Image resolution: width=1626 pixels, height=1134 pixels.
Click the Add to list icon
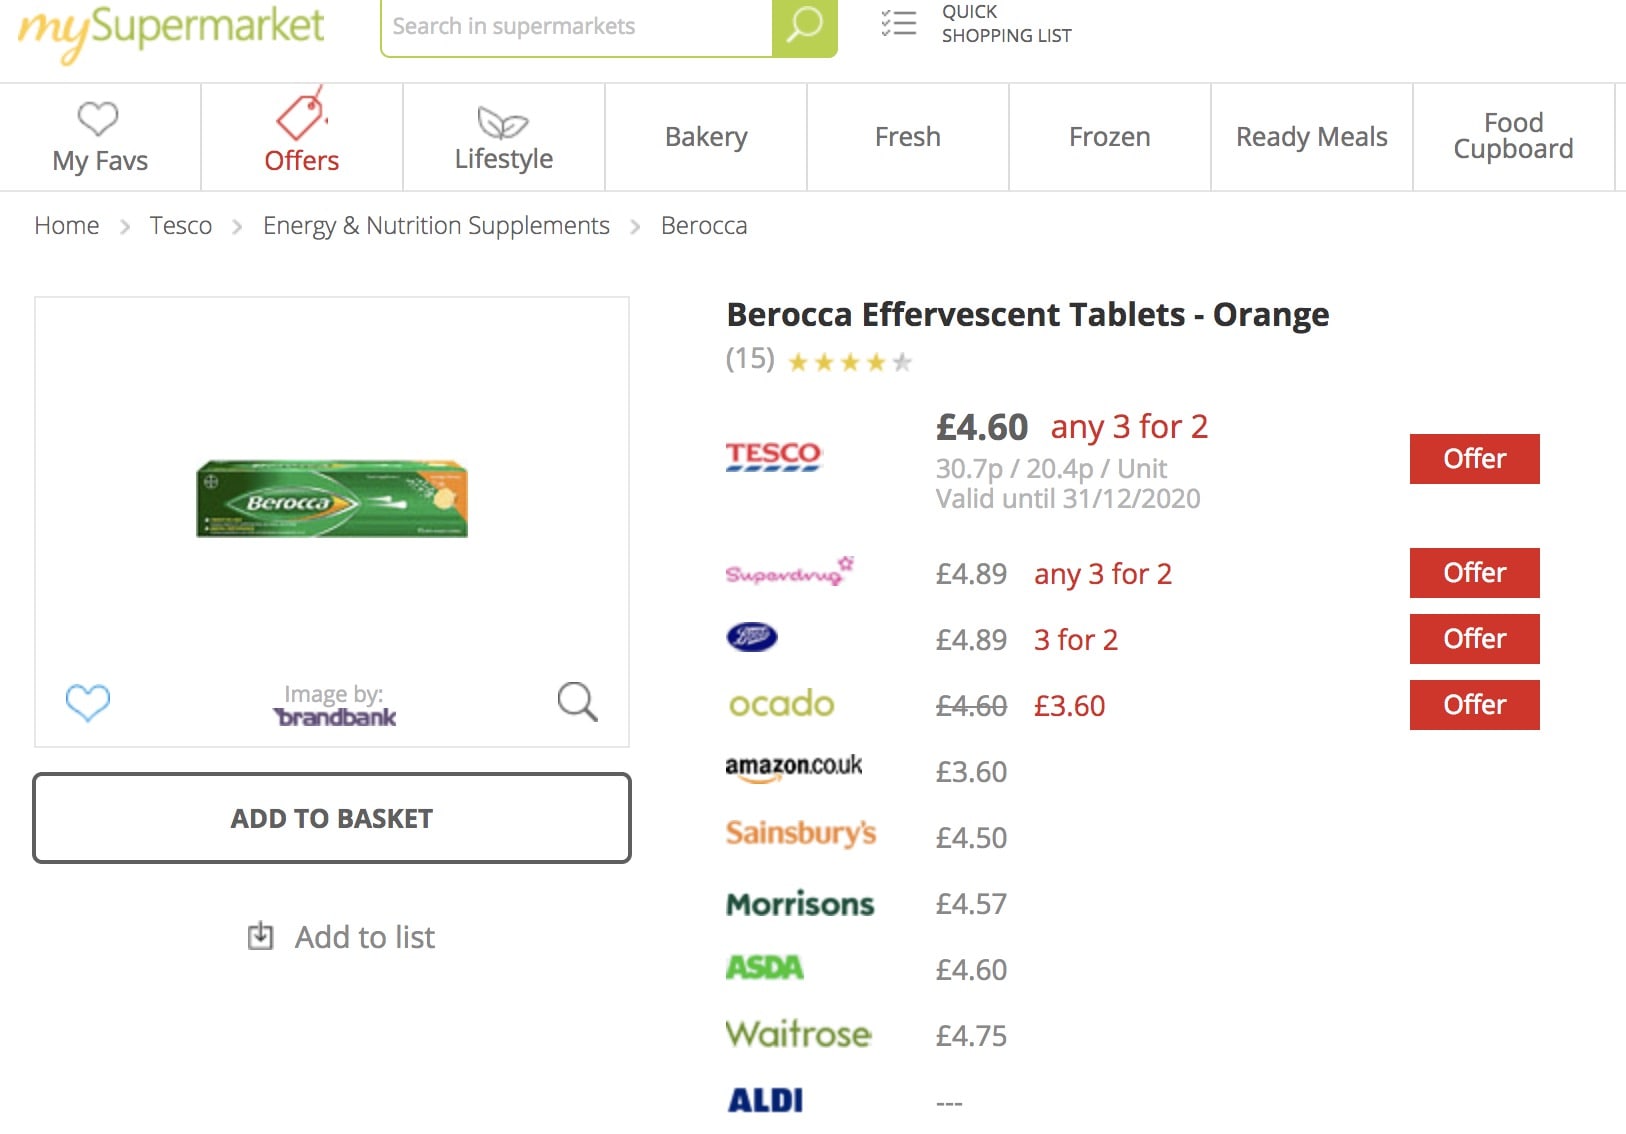tap(260, 936)
